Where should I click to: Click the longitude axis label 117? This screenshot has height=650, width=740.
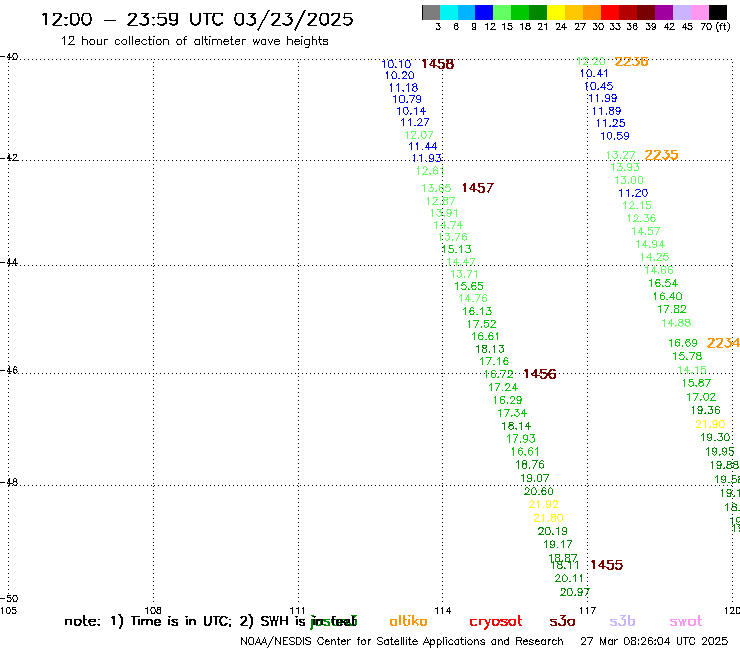coord(587,610)
